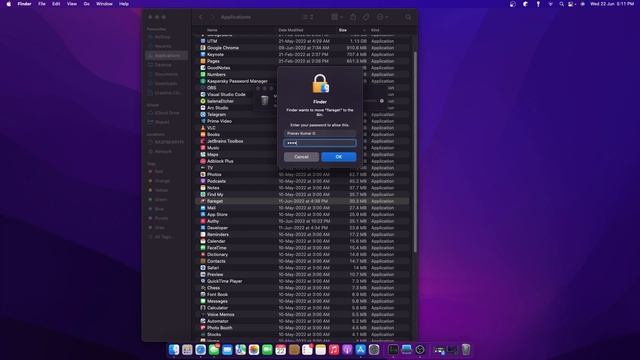This screenshot has height=360, width=640.
Task: Cancel the Finder password dialog
Action: 301,157
